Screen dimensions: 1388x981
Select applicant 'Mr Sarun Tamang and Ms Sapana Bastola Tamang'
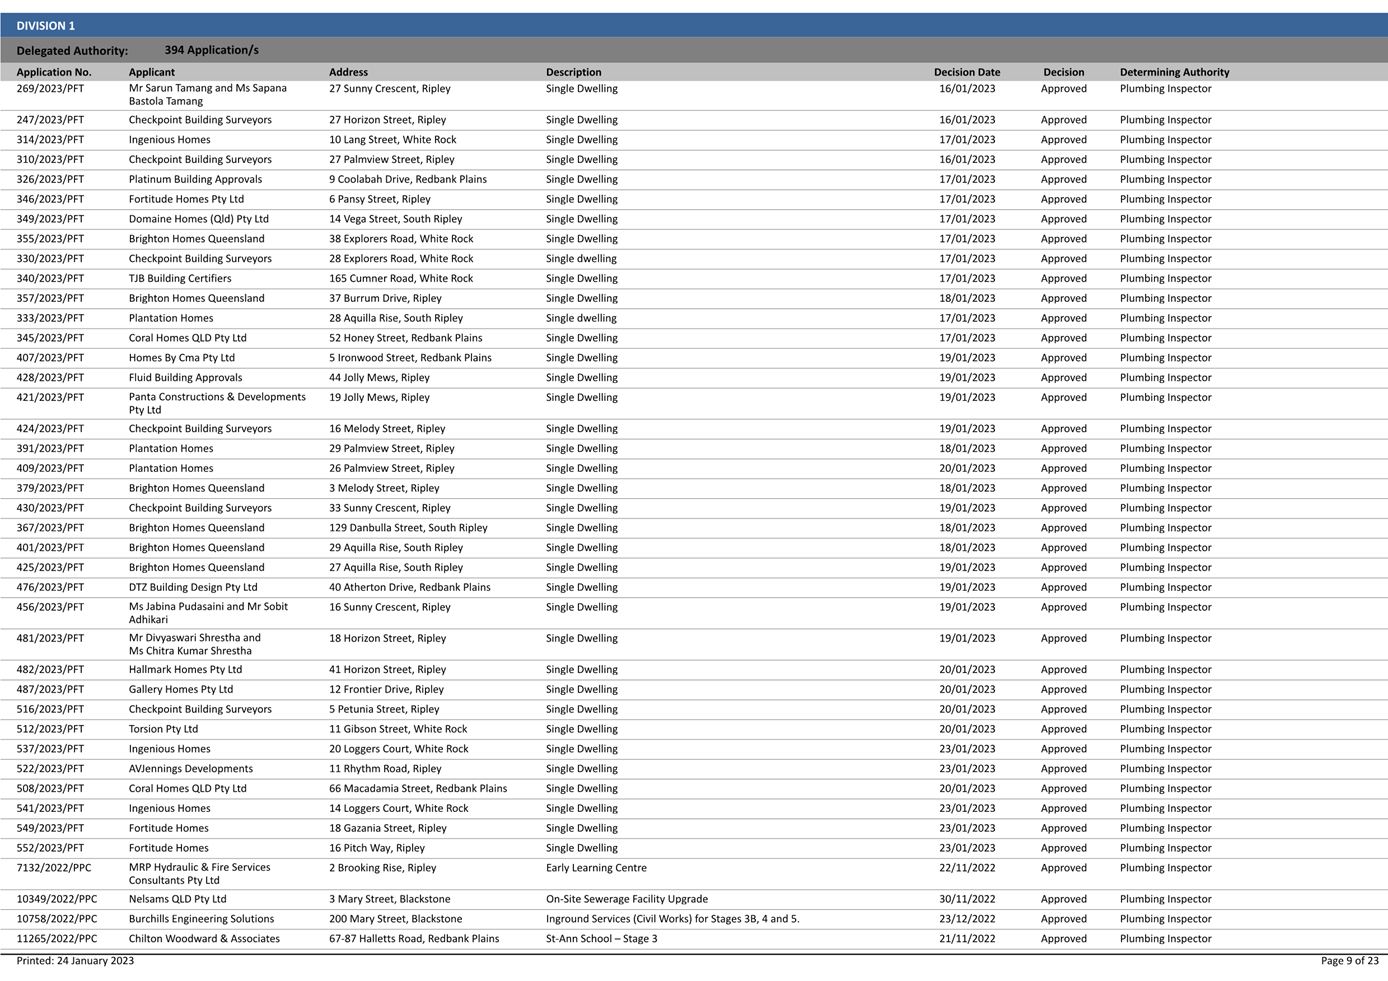(208, 95)
